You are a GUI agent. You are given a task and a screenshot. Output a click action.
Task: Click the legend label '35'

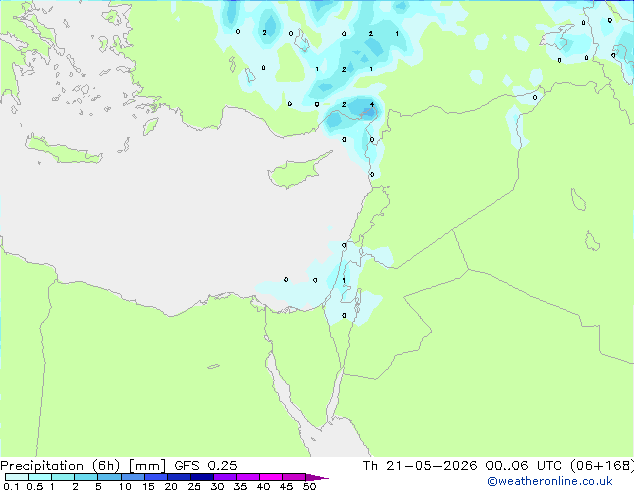coord(240,486)
